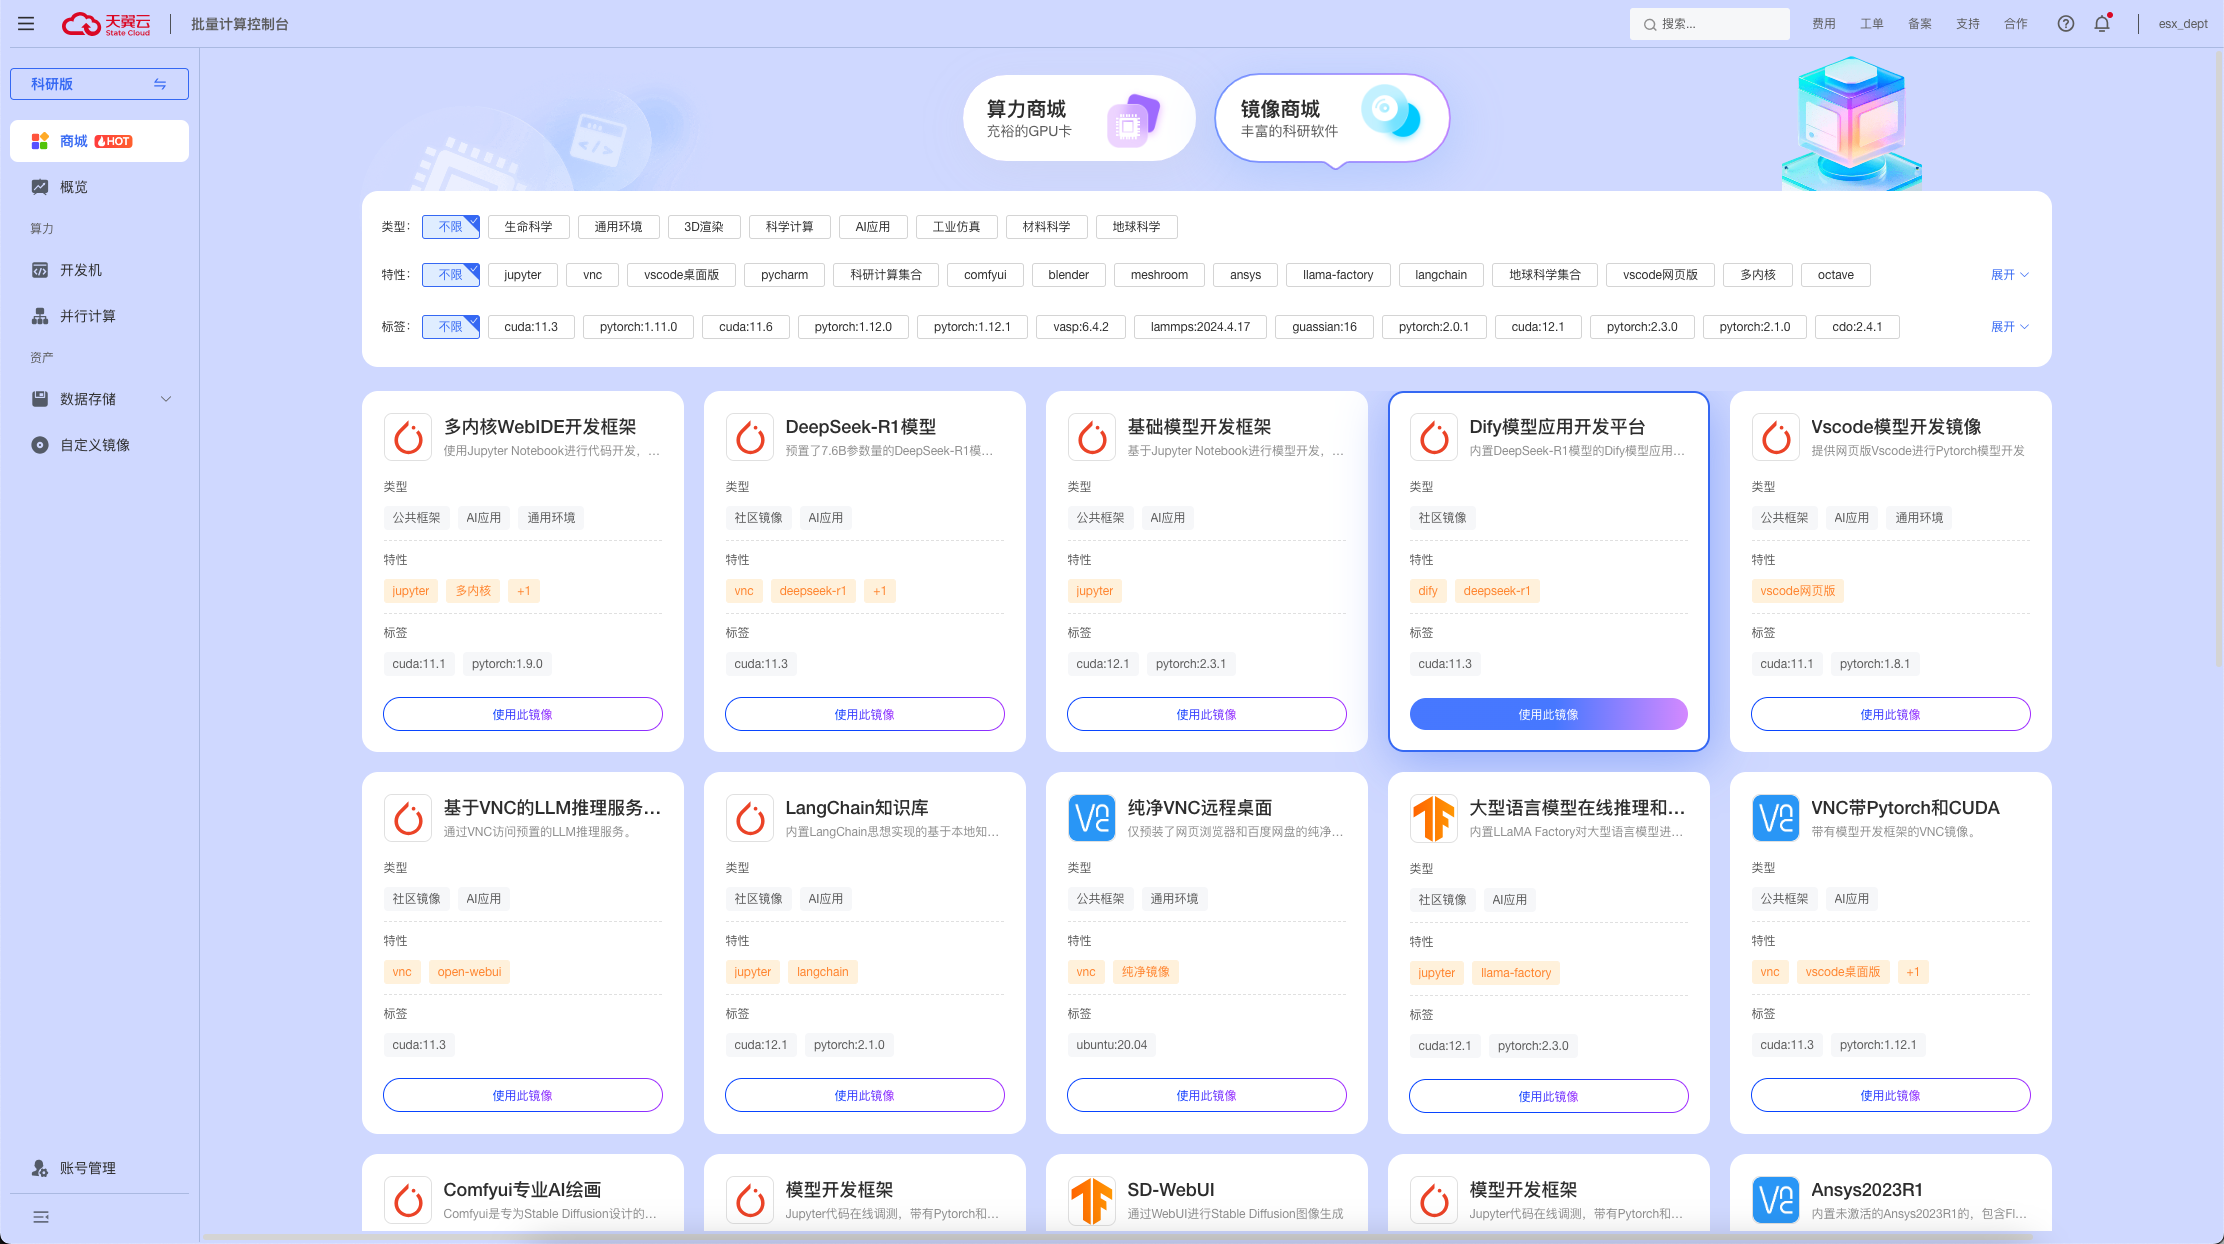Click the 算力商城 chip icon
This screenshot has width=2224, height=1244.
(x=1134, y=120)
